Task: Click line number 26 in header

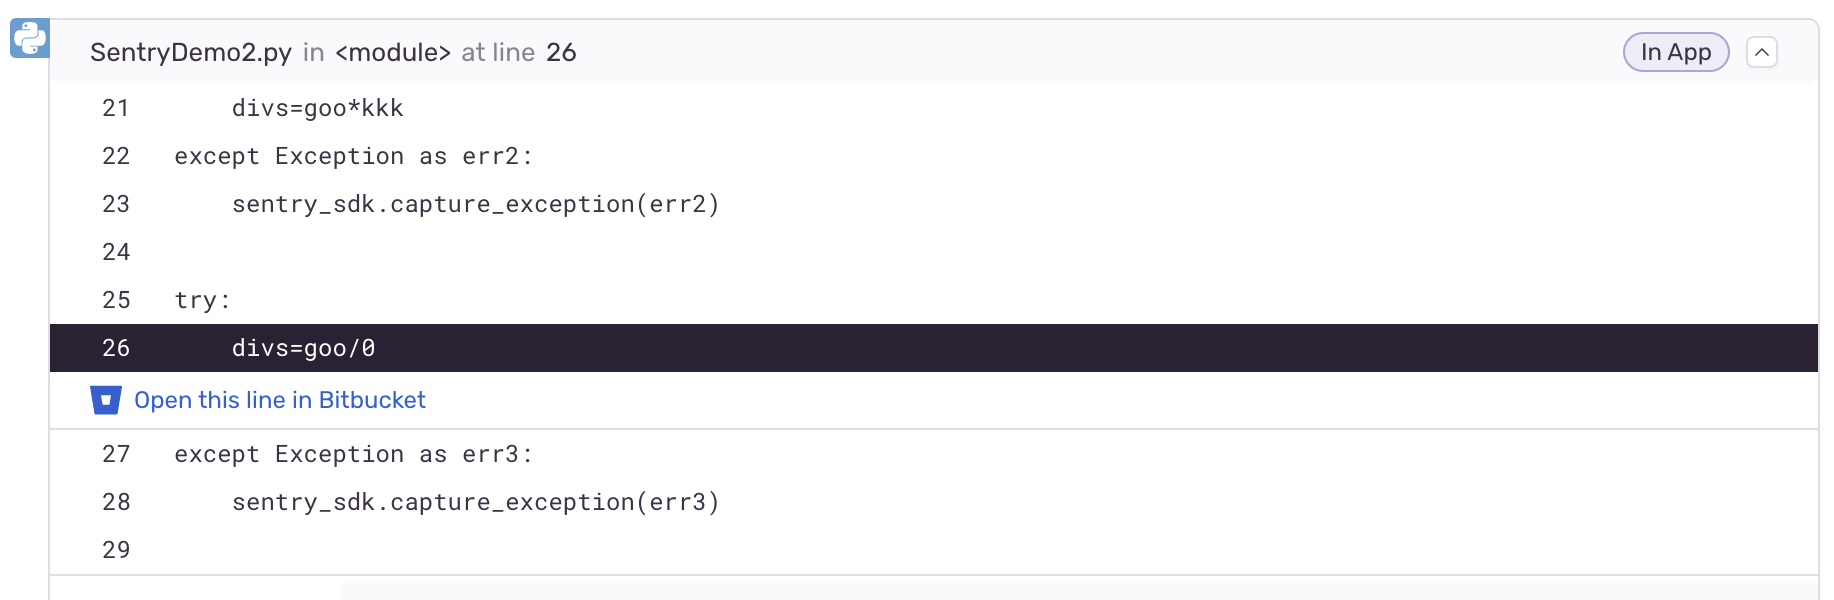Action: click(561, 52)
